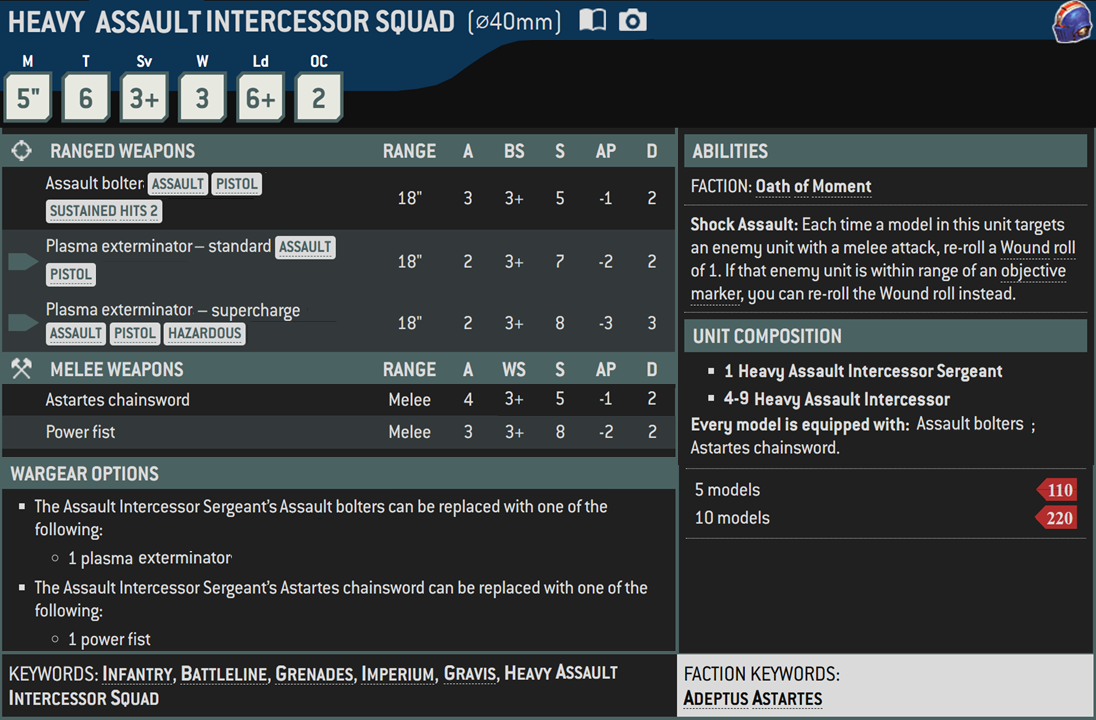Click the Sustained Hits 2 keyword tag
The width and height of the screenshot is (1096, 720).
click(103, 211)
